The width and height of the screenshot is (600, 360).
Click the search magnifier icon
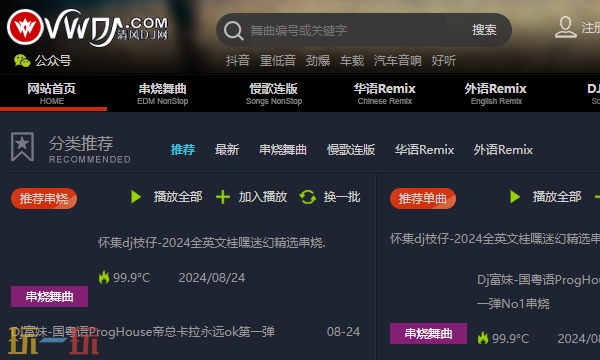233,31
